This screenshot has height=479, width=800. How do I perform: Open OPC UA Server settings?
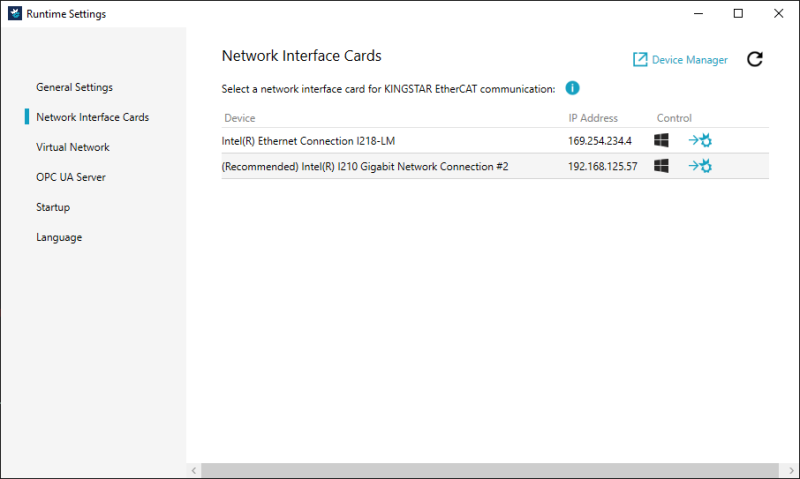(71, 177)
